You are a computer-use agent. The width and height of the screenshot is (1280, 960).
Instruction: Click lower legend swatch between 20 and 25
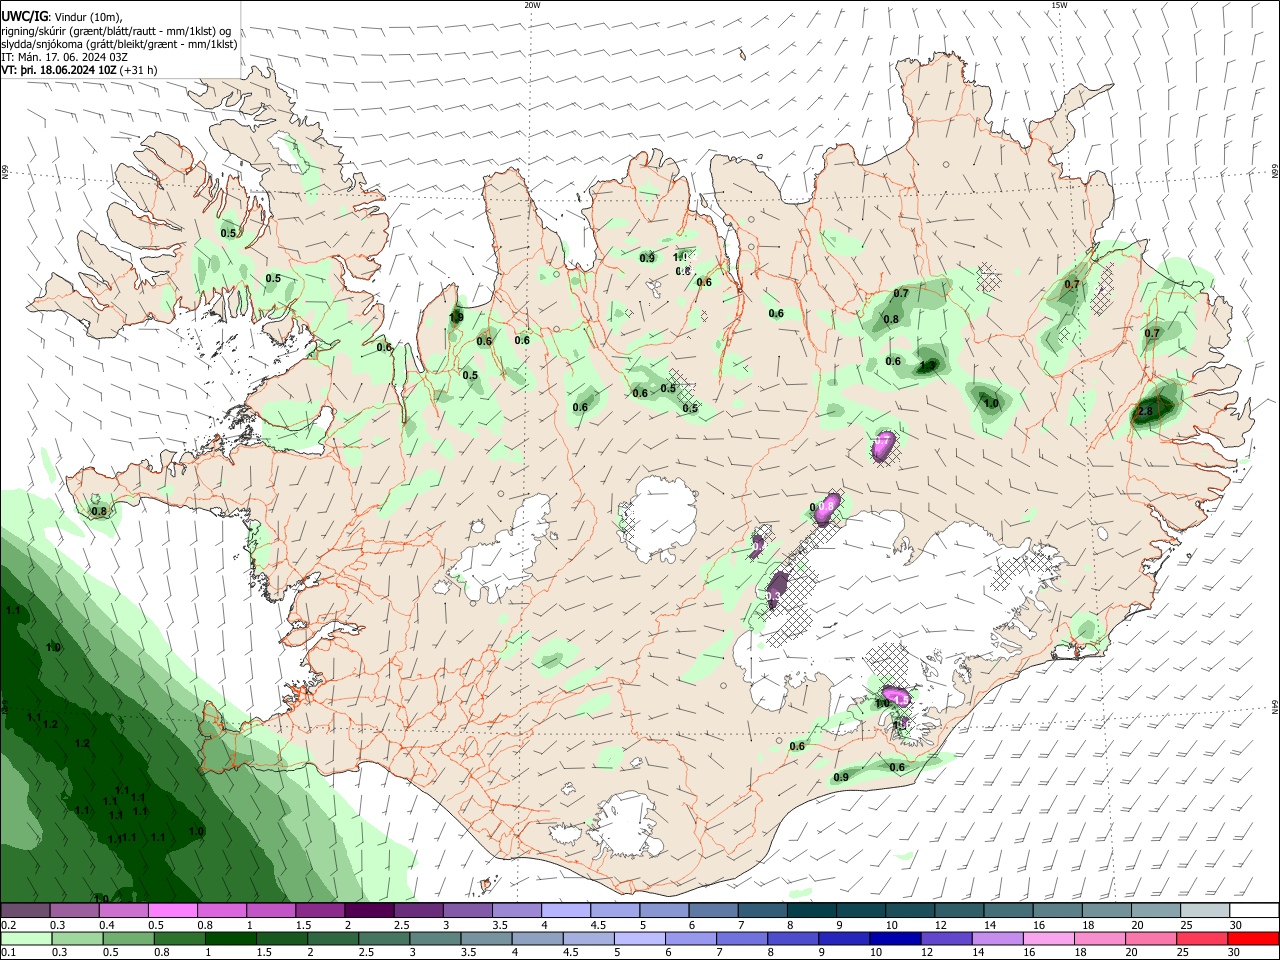(1152, 939)
